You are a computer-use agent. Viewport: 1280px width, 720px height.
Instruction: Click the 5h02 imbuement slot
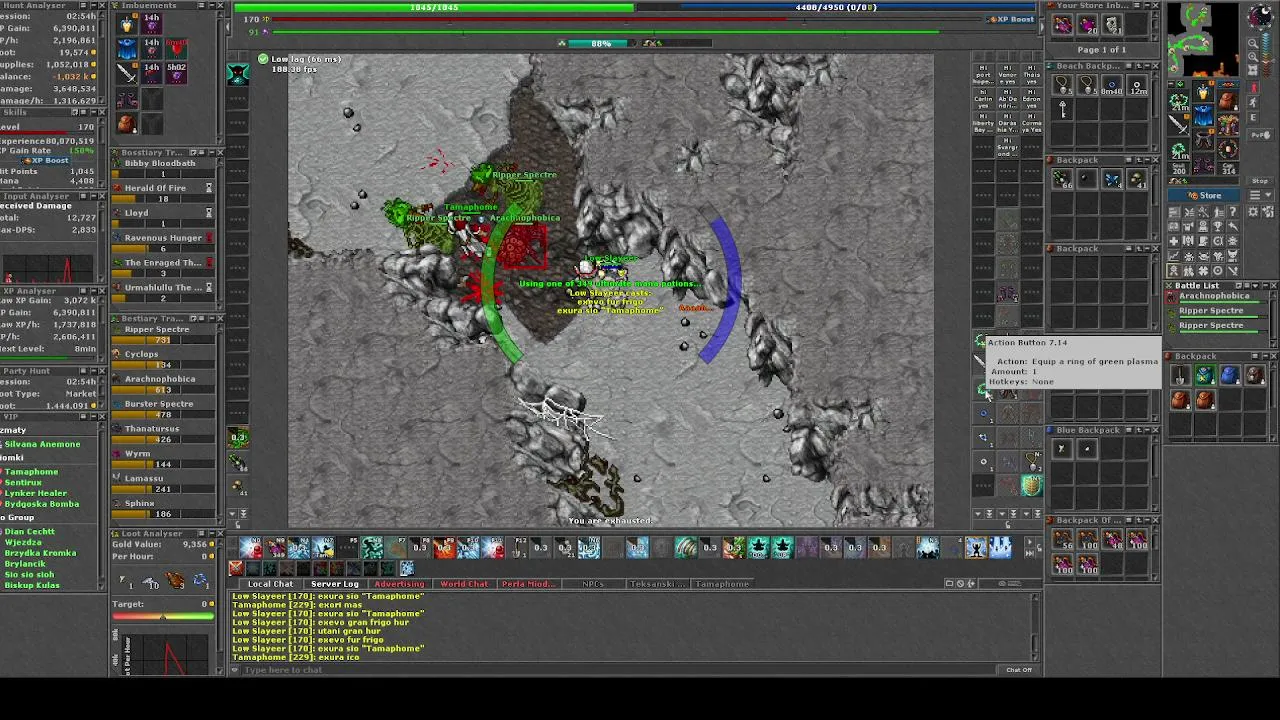[176, 73]
